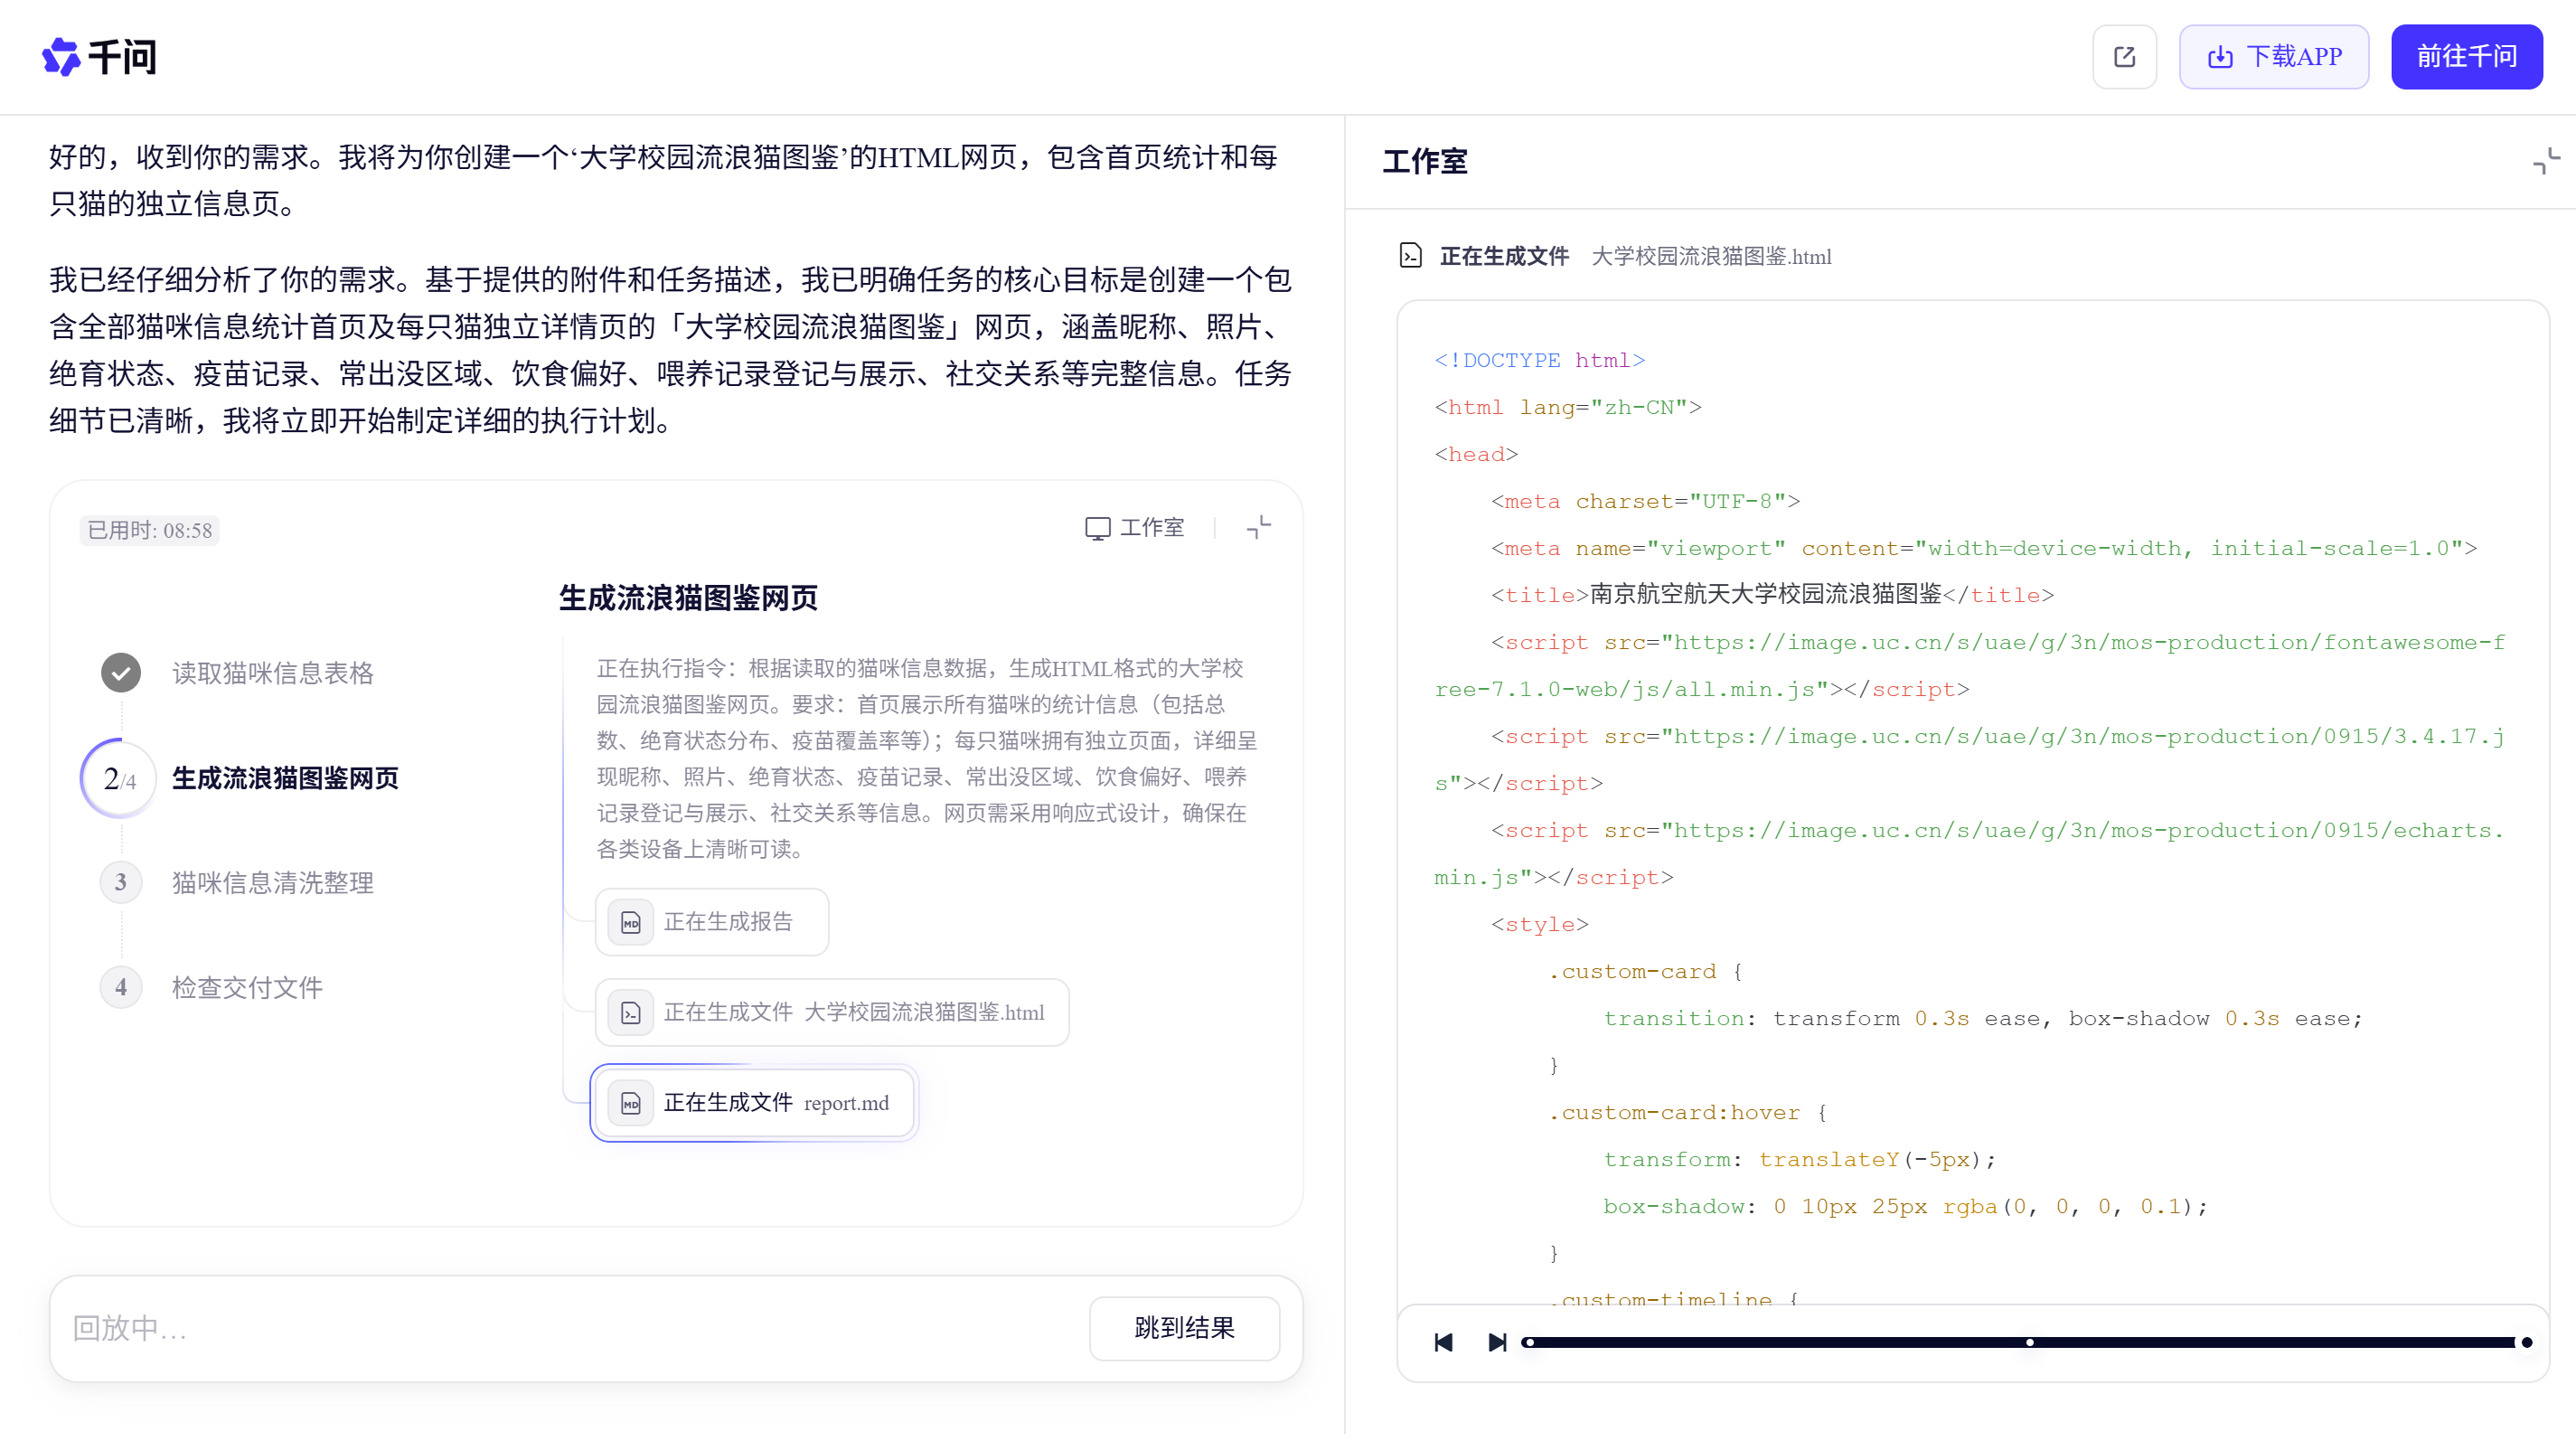Select step 3 猫咪信息清洗整理
Viewport: 2576px width, 1441px height.
(x=272, y=883)
